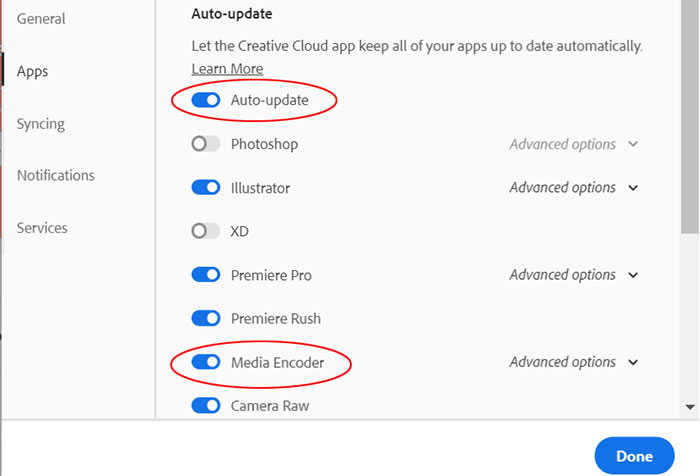Disable Illustrator auto-update toggle
The width and height of the screenshot is (700, 476).
point(206,188)
